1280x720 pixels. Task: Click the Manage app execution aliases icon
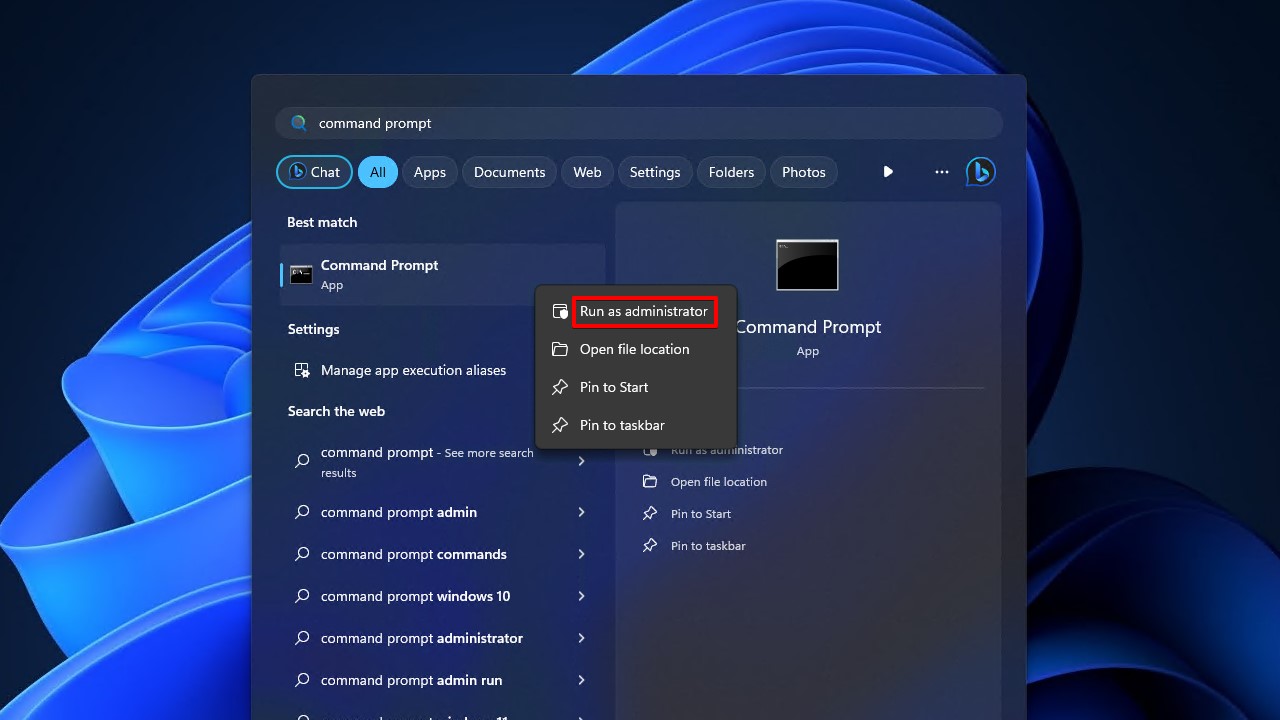click(302, 370)
